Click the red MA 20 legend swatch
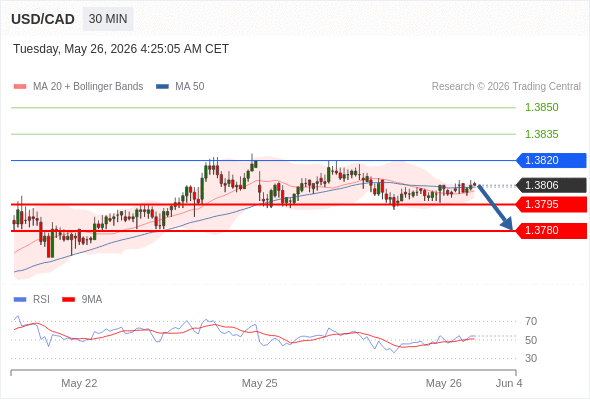 (x=20, y=87)
